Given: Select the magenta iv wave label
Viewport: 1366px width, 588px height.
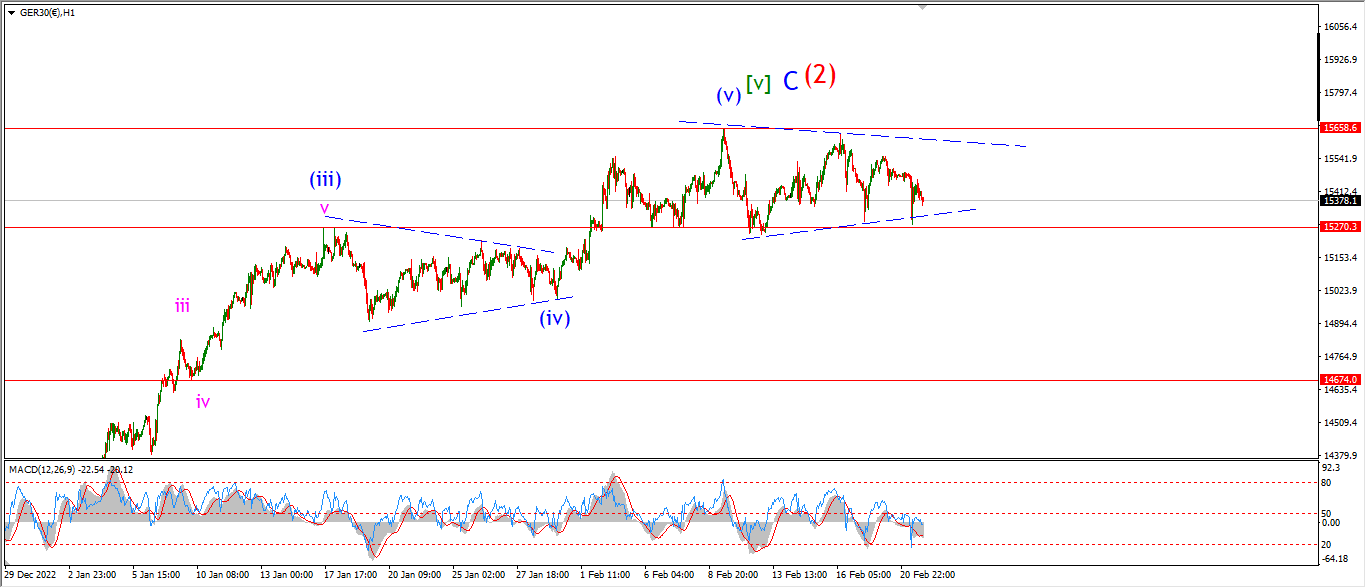Looking at the screenshot, I should 203,402.
